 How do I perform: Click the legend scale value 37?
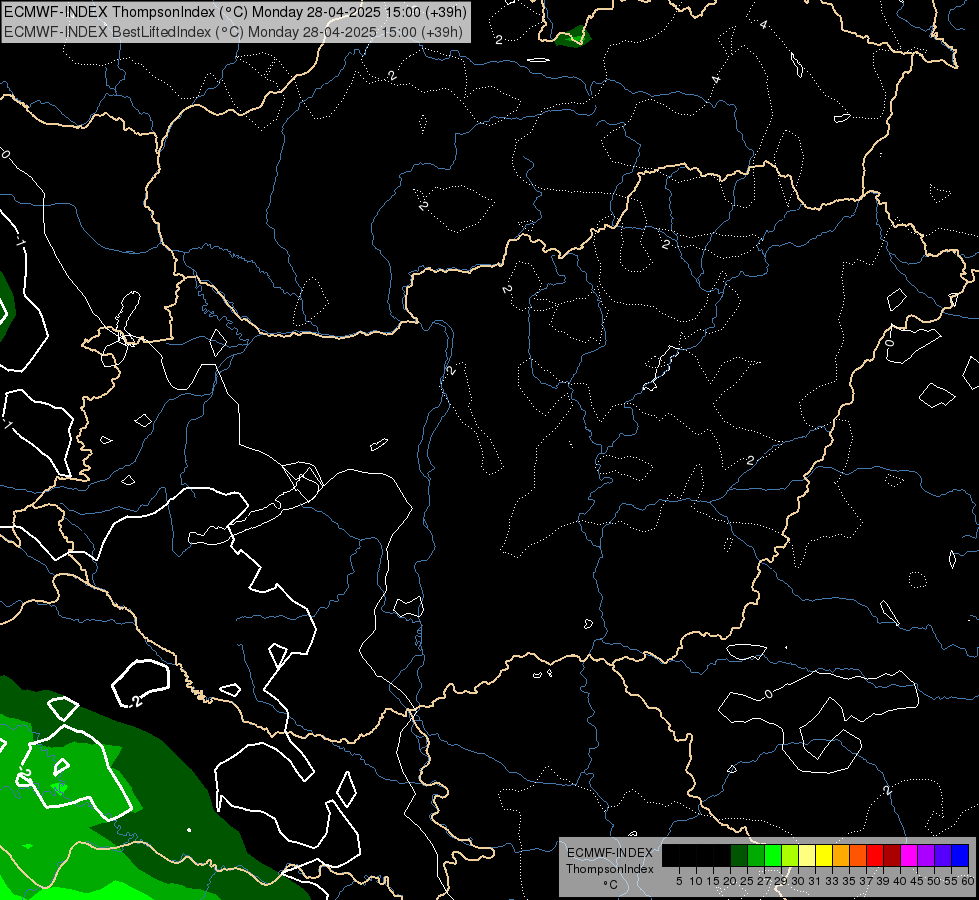pos(866,881)
